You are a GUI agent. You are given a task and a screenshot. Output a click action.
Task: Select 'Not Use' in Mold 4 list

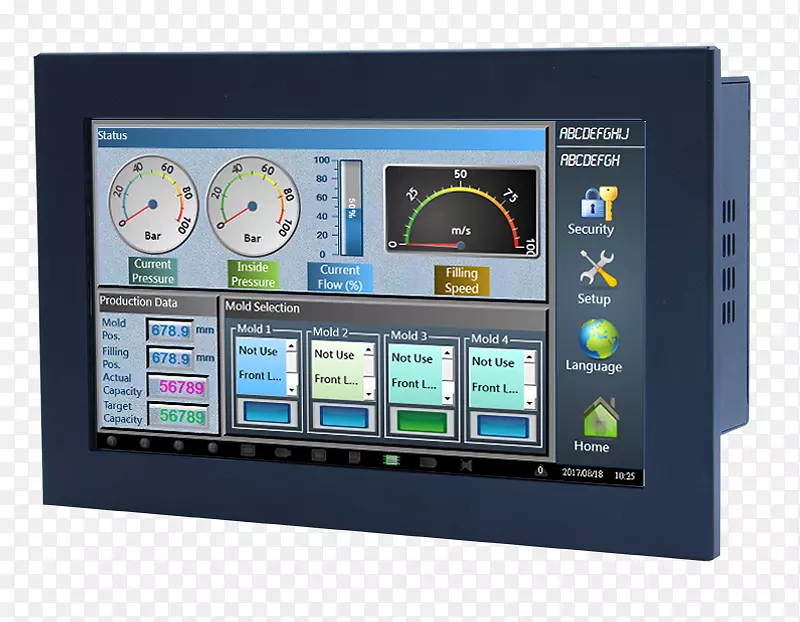point(493,362)
